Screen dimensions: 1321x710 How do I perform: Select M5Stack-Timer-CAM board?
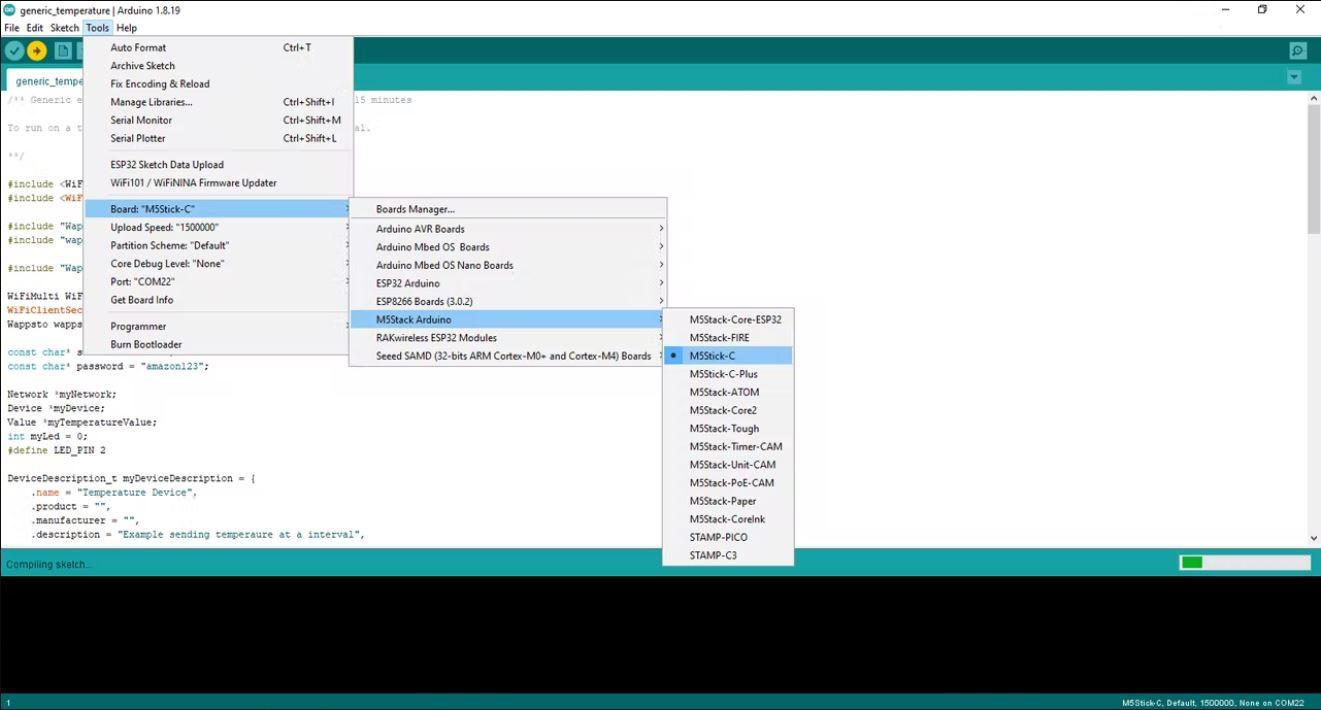click(x=728, y=447)
